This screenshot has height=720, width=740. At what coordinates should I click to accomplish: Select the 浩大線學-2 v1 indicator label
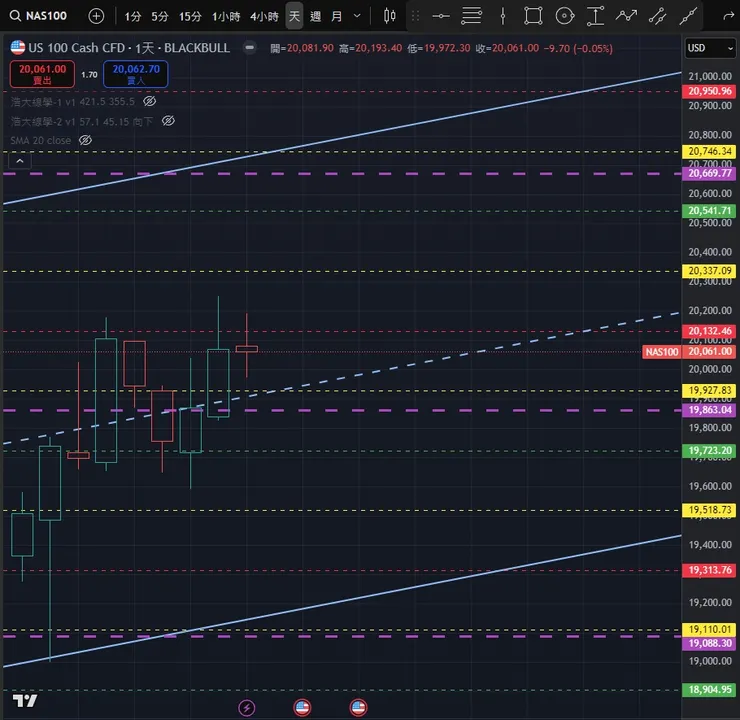click(x=82, y=121)
